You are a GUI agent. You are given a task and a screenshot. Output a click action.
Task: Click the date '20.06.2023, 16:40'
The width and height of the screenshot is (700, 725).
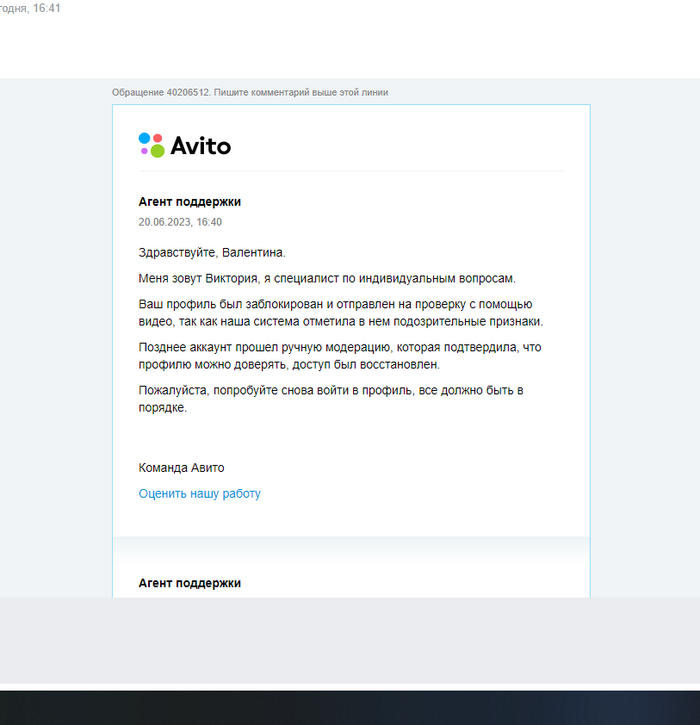coord(180,222)
